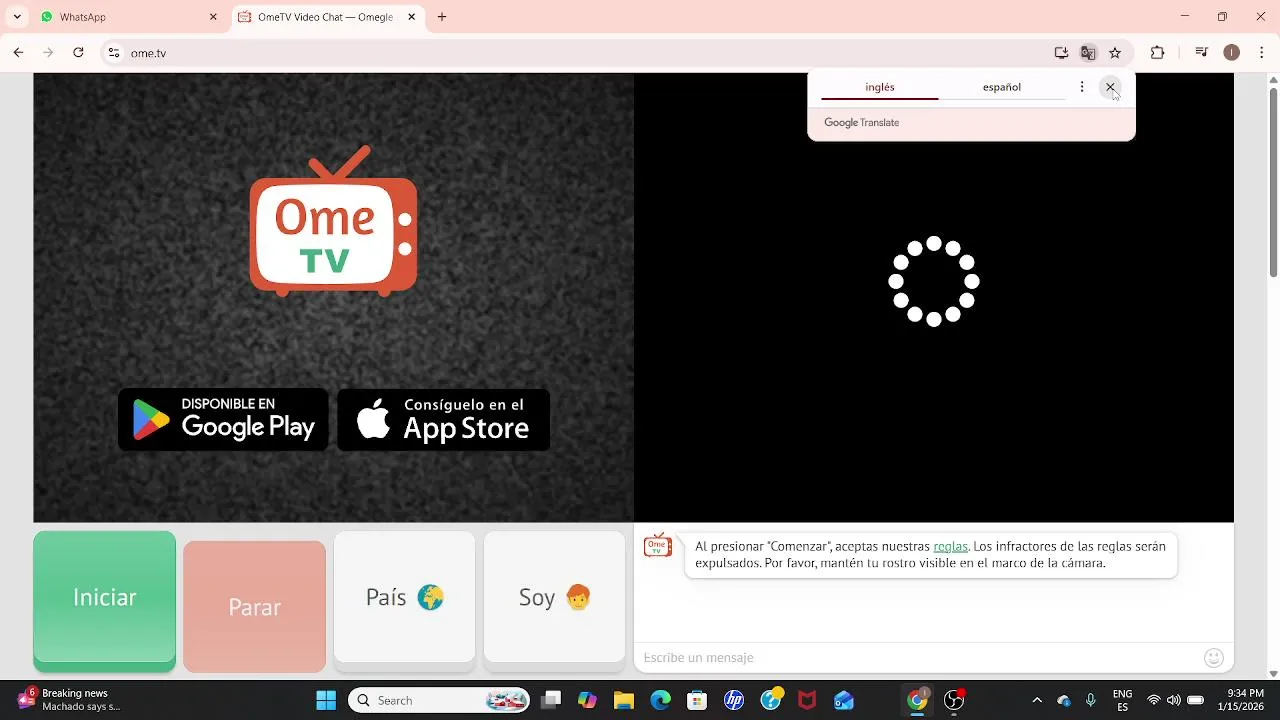
Task: Click the install app icon in address bar
Action: coord(1061,53)
